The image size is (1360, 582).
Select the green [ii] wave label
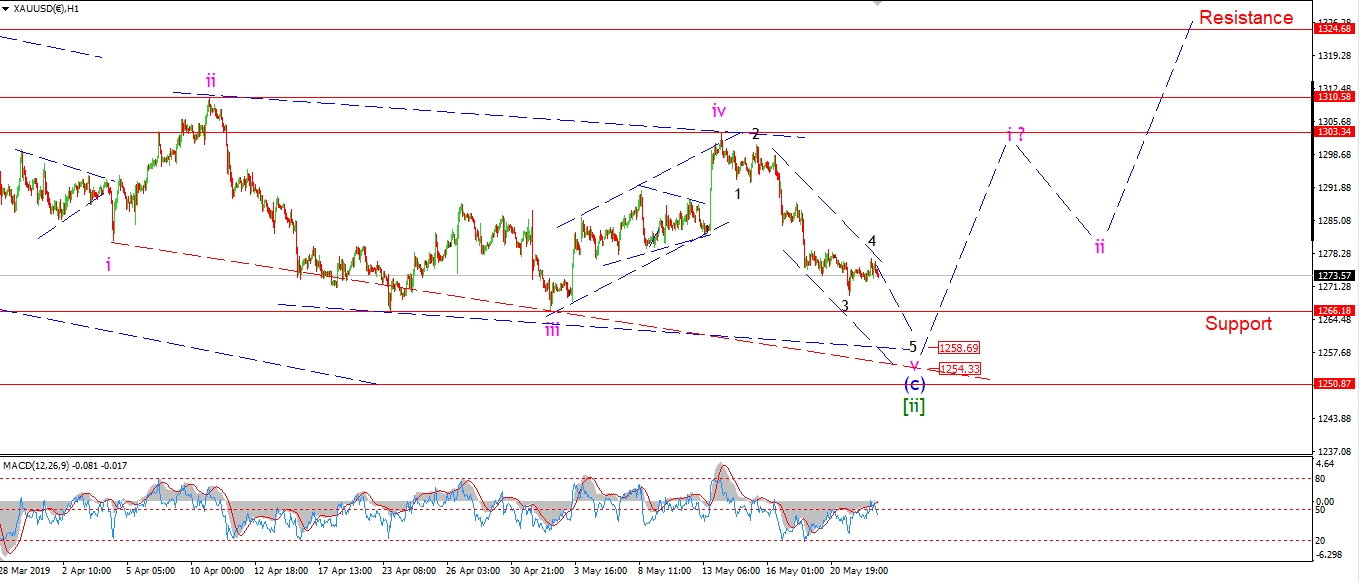(914, 406)
